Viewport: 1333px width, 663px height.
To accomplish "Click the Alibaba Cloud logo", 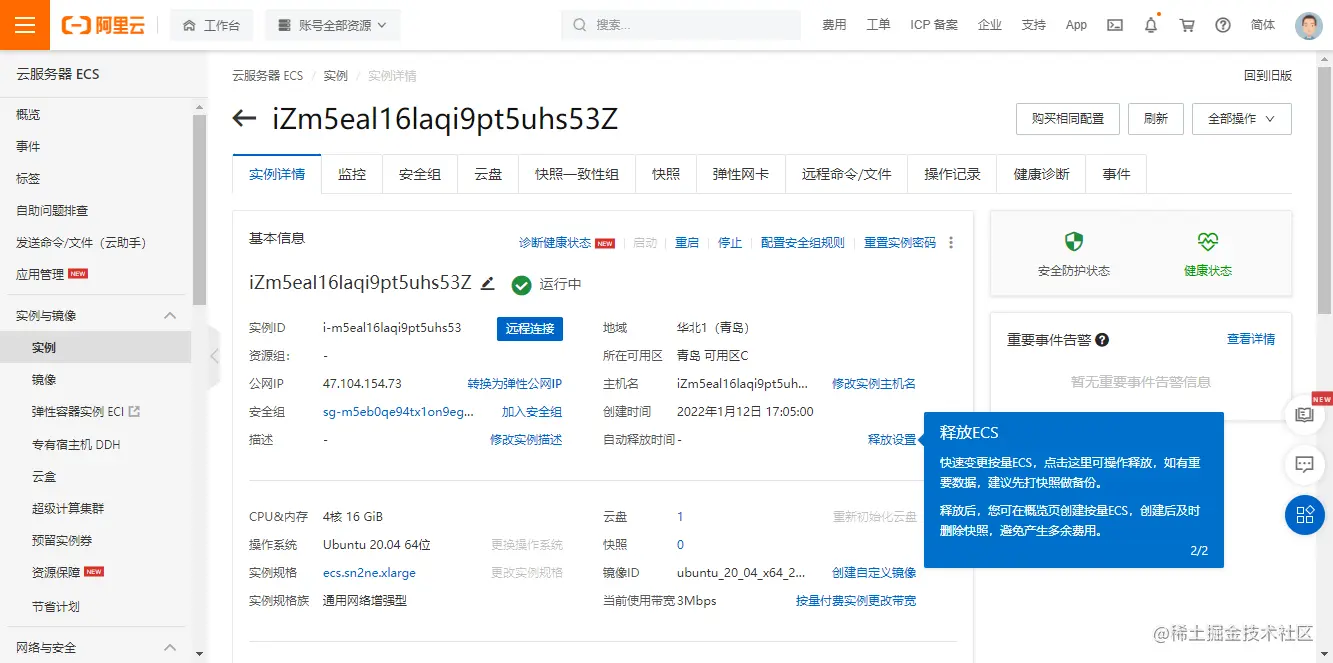I will click(x=103, y=25).
